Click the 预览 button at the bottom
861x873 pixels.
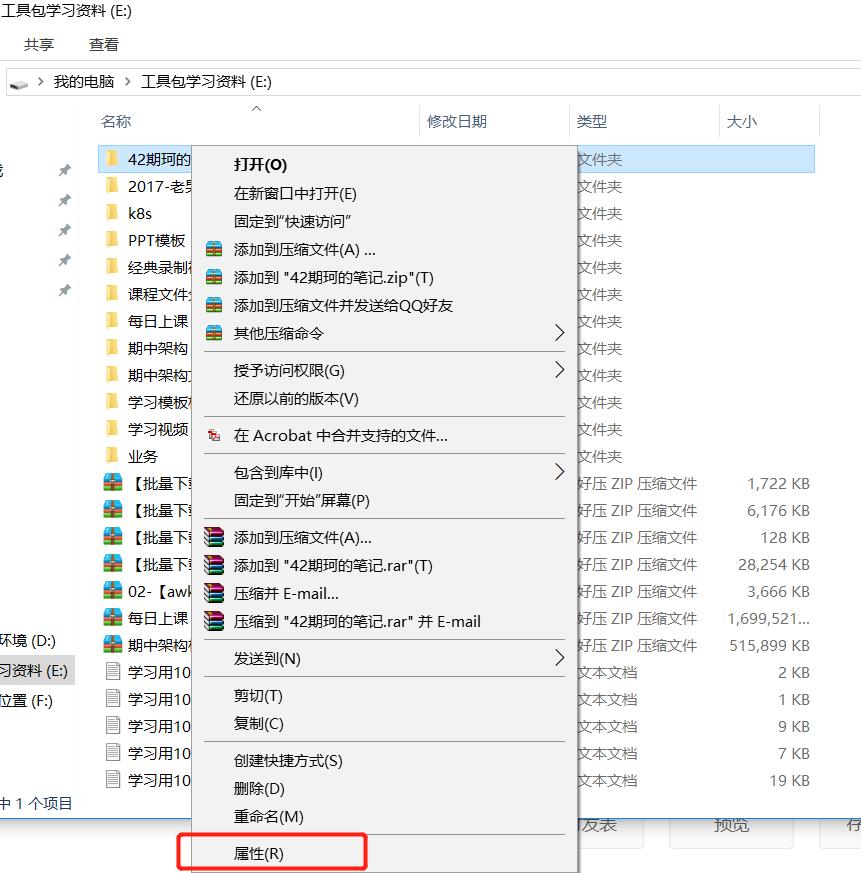coord(731,826)
